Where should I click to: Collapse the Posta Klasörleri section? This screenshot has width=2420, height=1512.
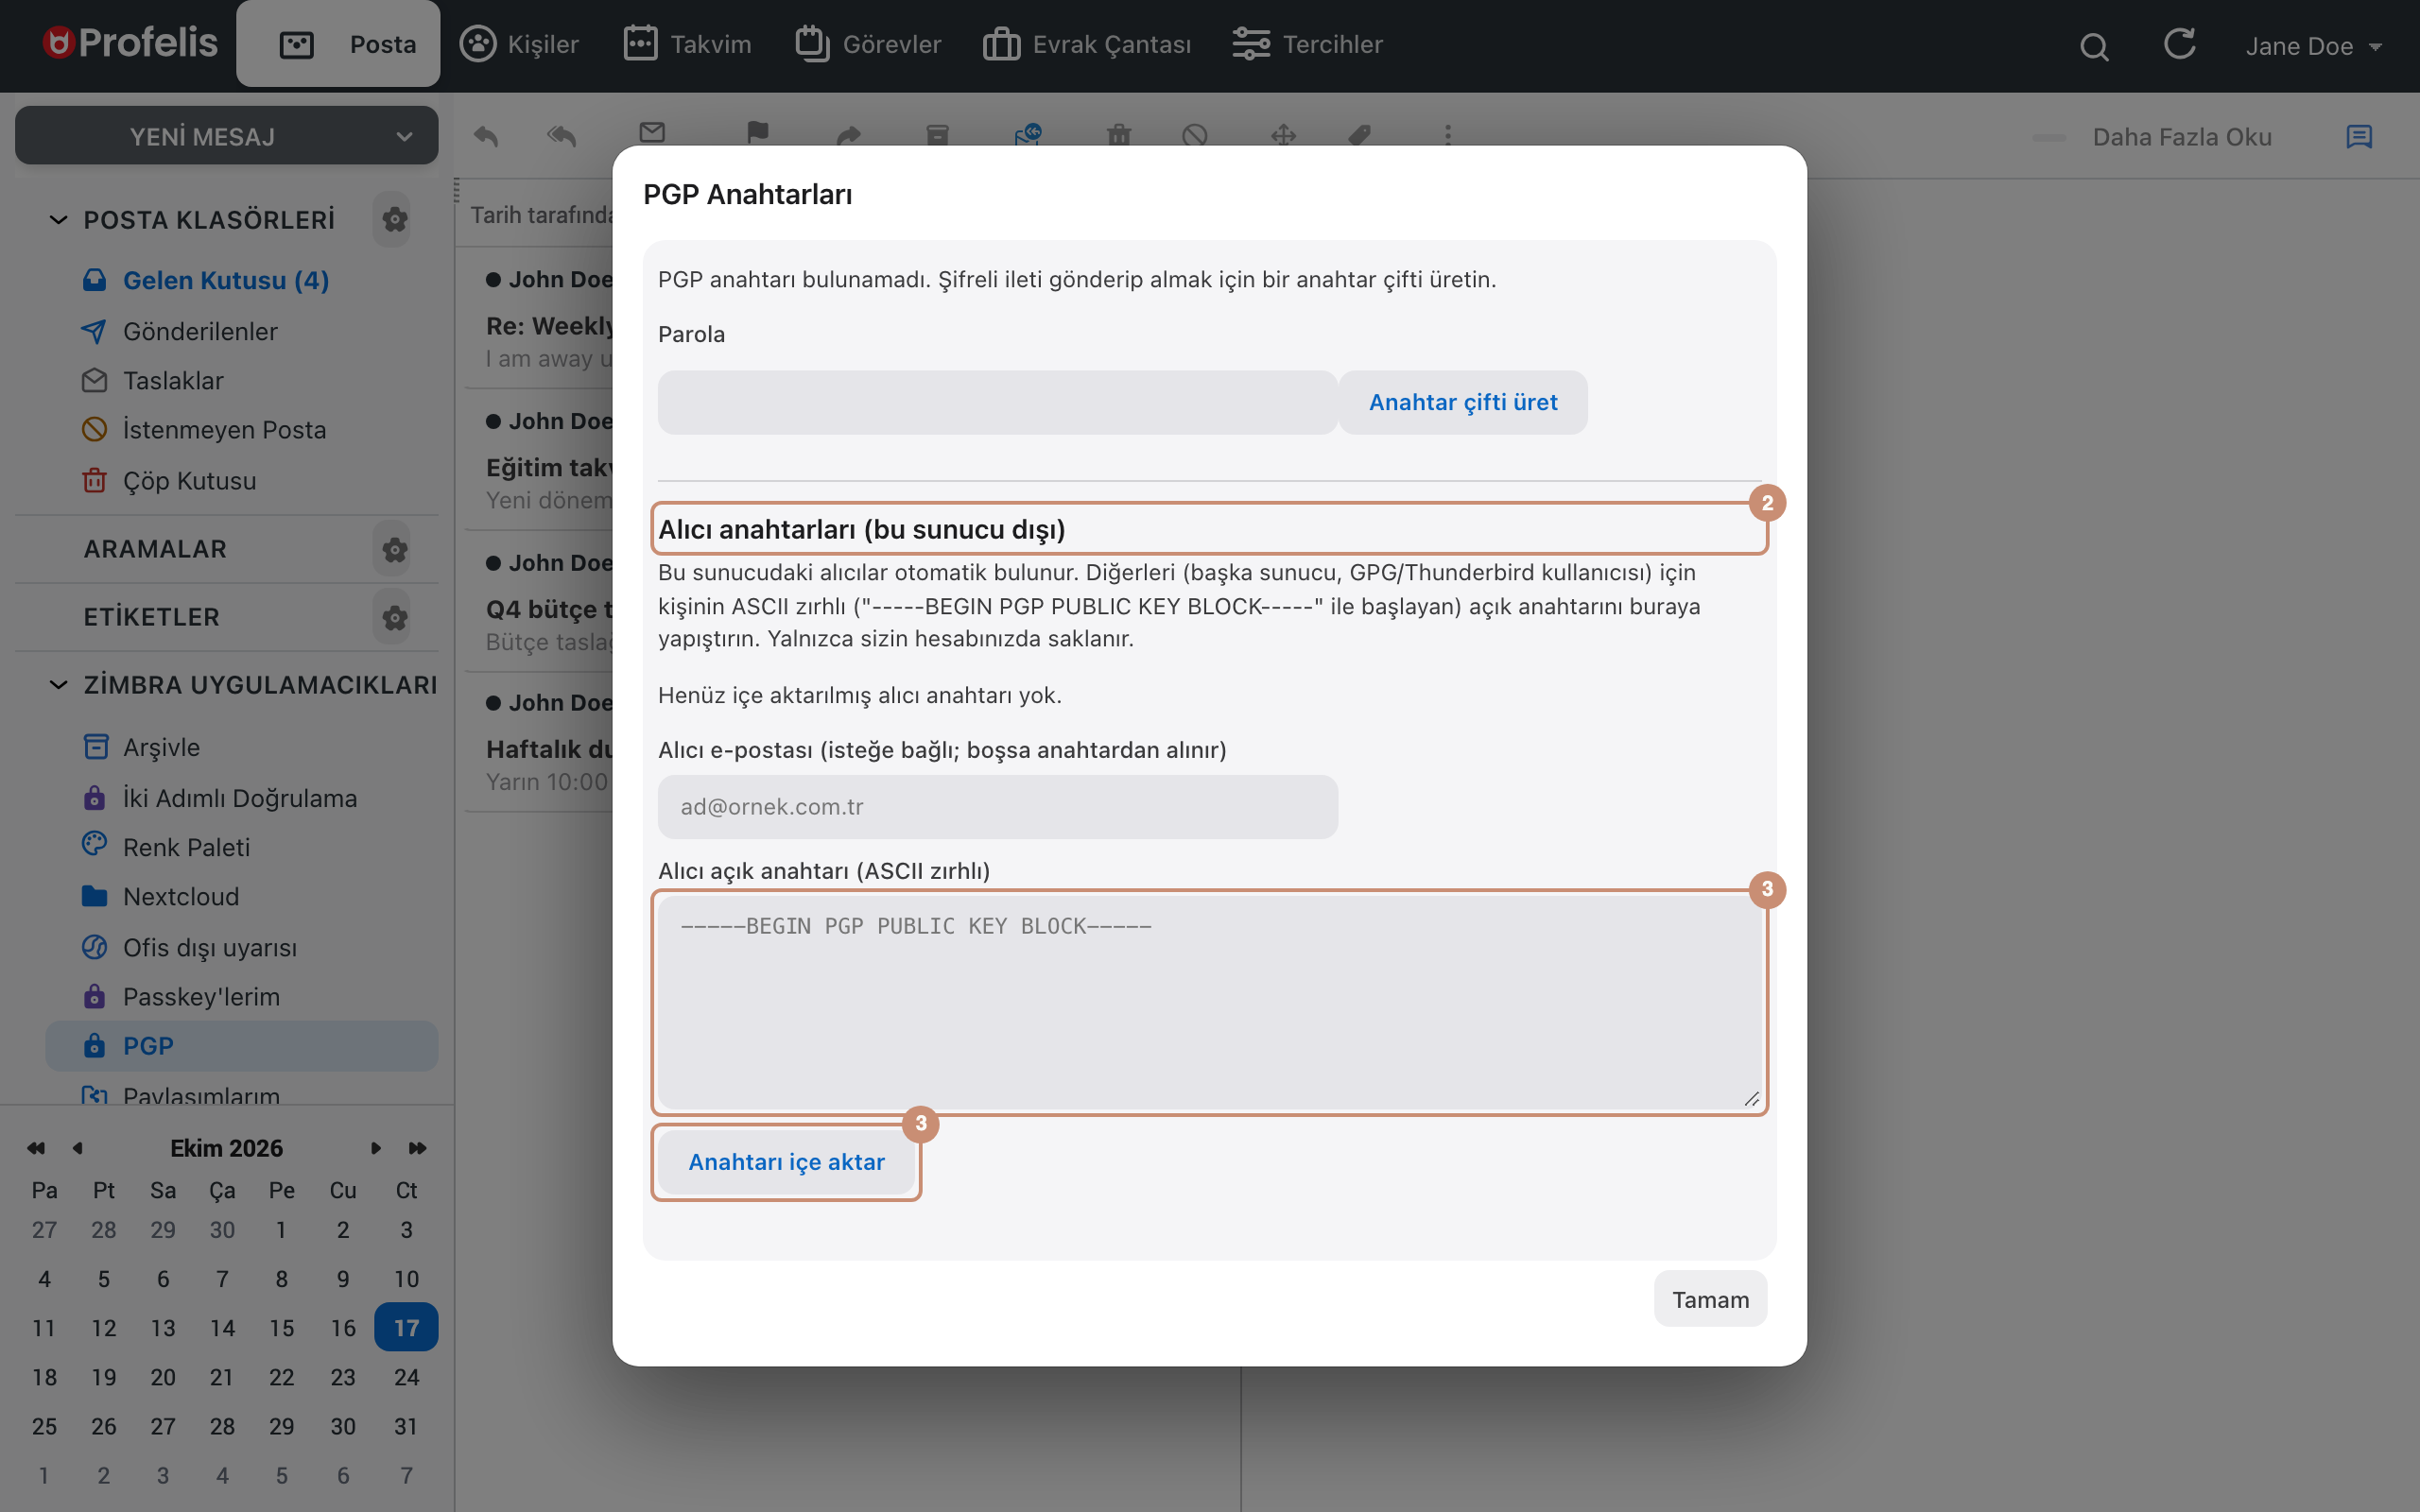point(58,219)
